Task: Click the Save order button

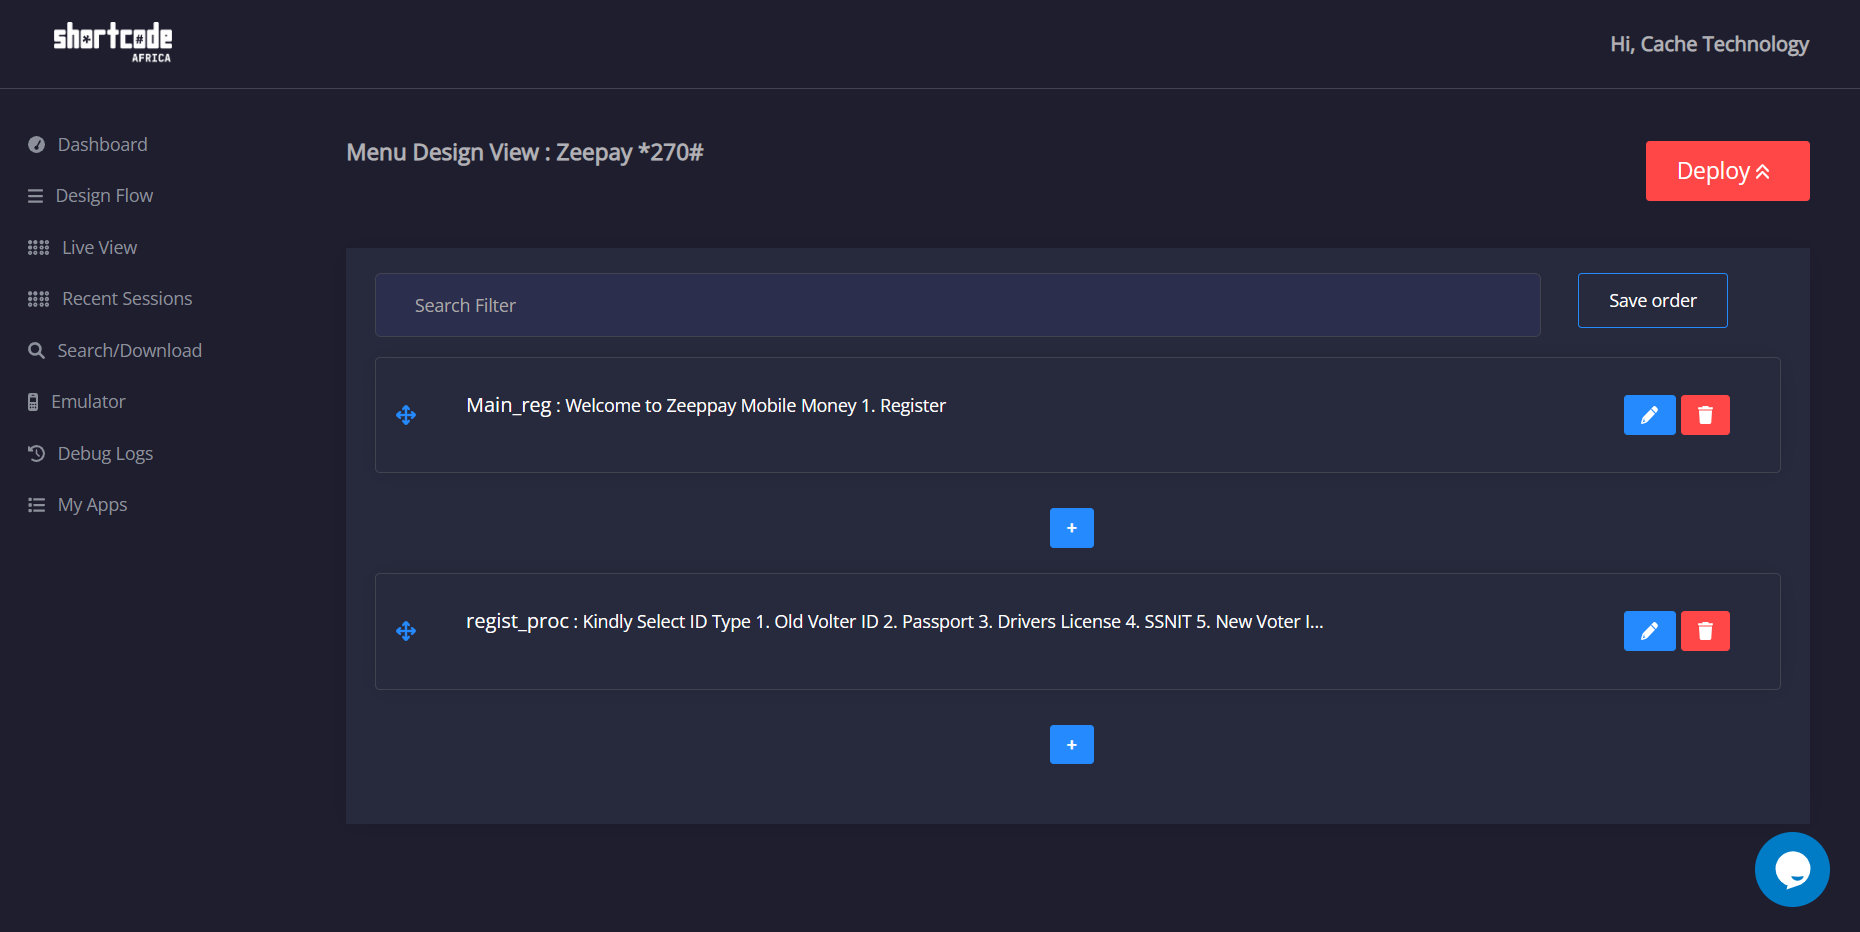Action: [x=1653, y=300]
